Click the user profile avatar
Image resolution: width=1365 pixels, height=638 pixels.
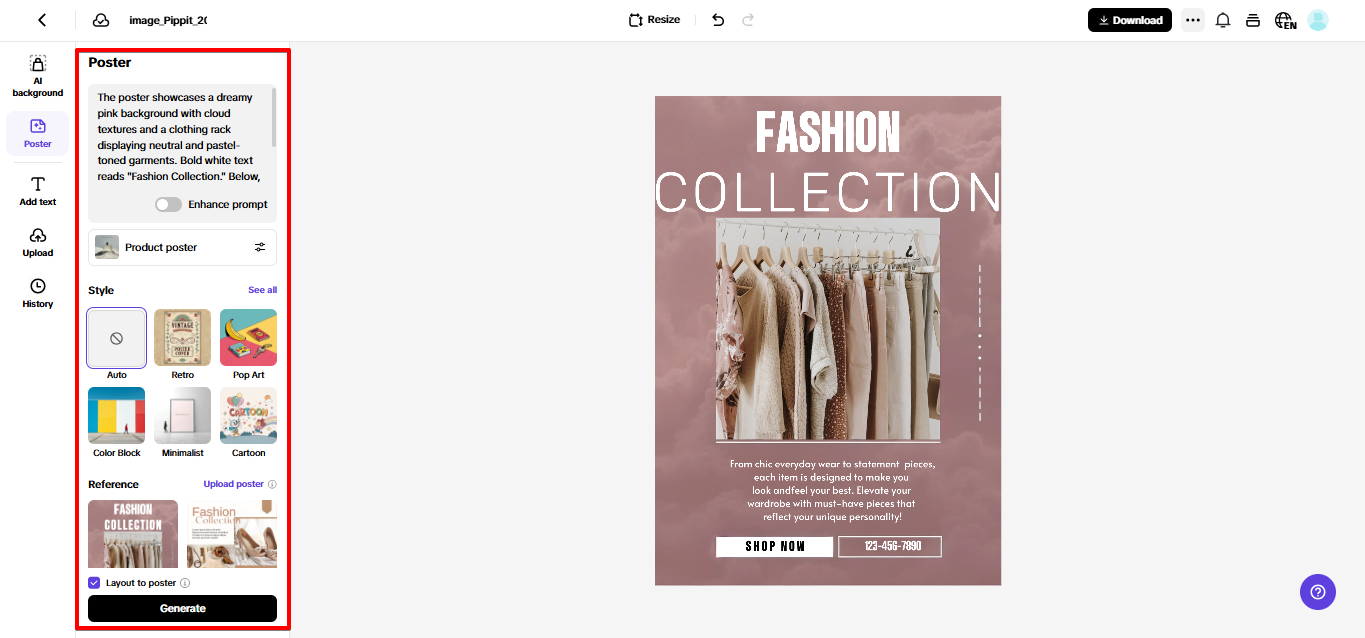tap(1318, 20)
